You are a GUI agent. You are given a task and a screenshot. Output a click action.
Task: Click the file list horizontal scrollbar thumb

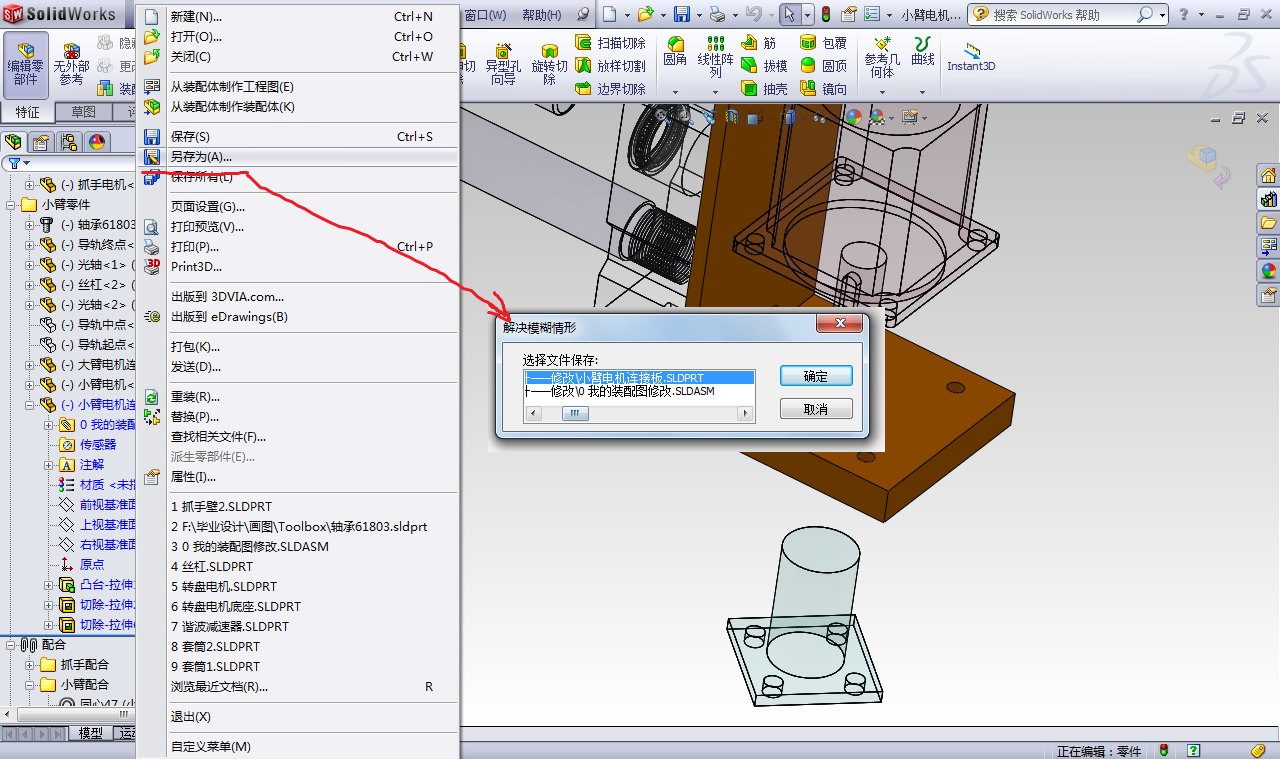(x=574, y=414)
